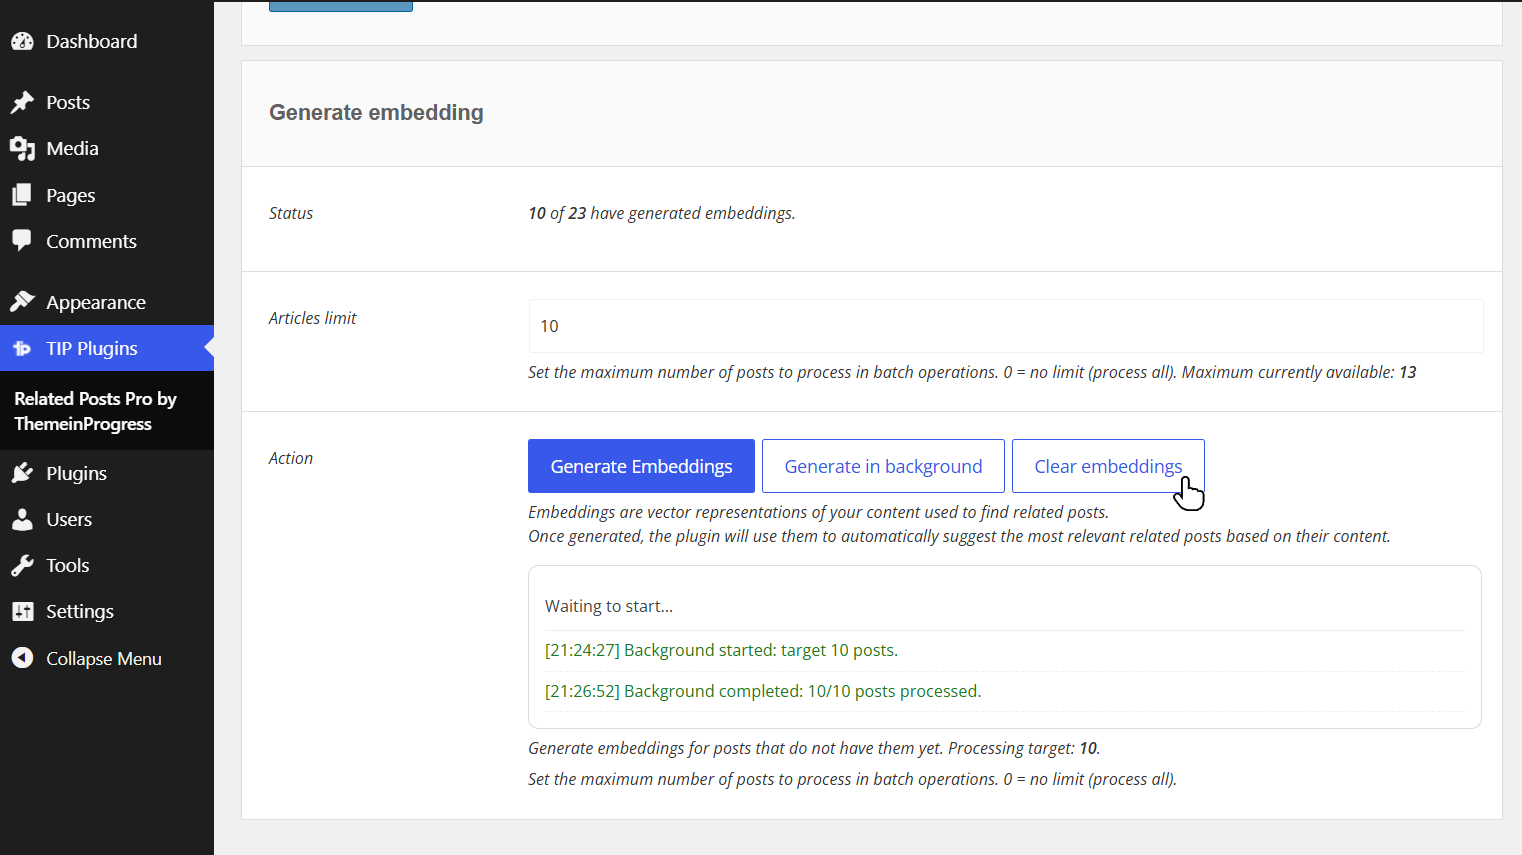Click the Tools wrench icon
The width and height of the screenshot is (1522, 855).
coord(22,565)
